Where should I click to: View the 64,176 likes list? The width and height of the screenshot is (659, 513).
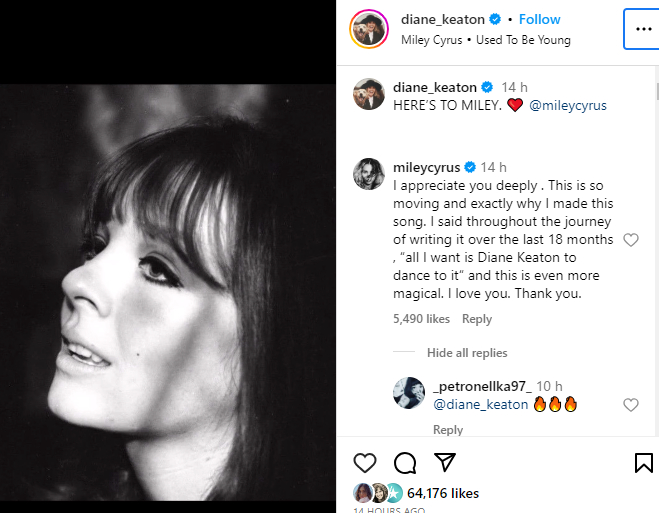pyautogui.click(x=441, y=493)
